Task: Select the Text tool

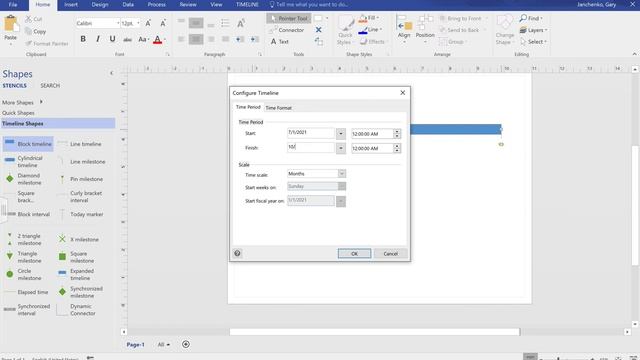Action: [279, 42]
